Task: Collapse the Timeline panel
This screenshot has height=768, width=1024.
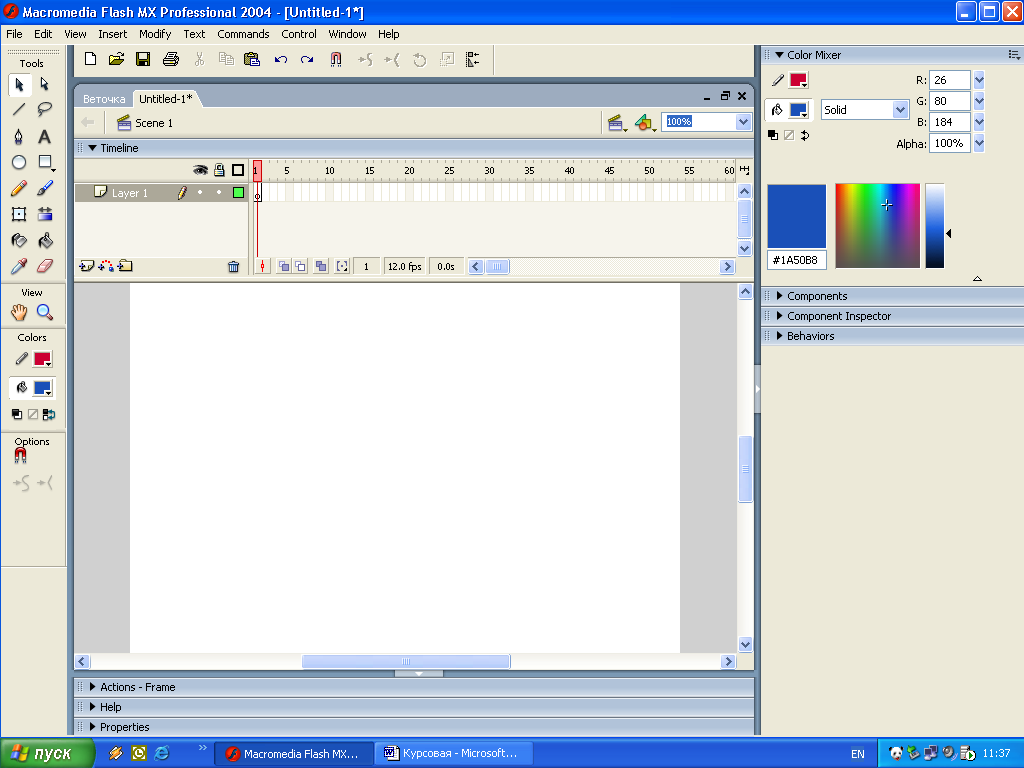Action: coord(93,148)
